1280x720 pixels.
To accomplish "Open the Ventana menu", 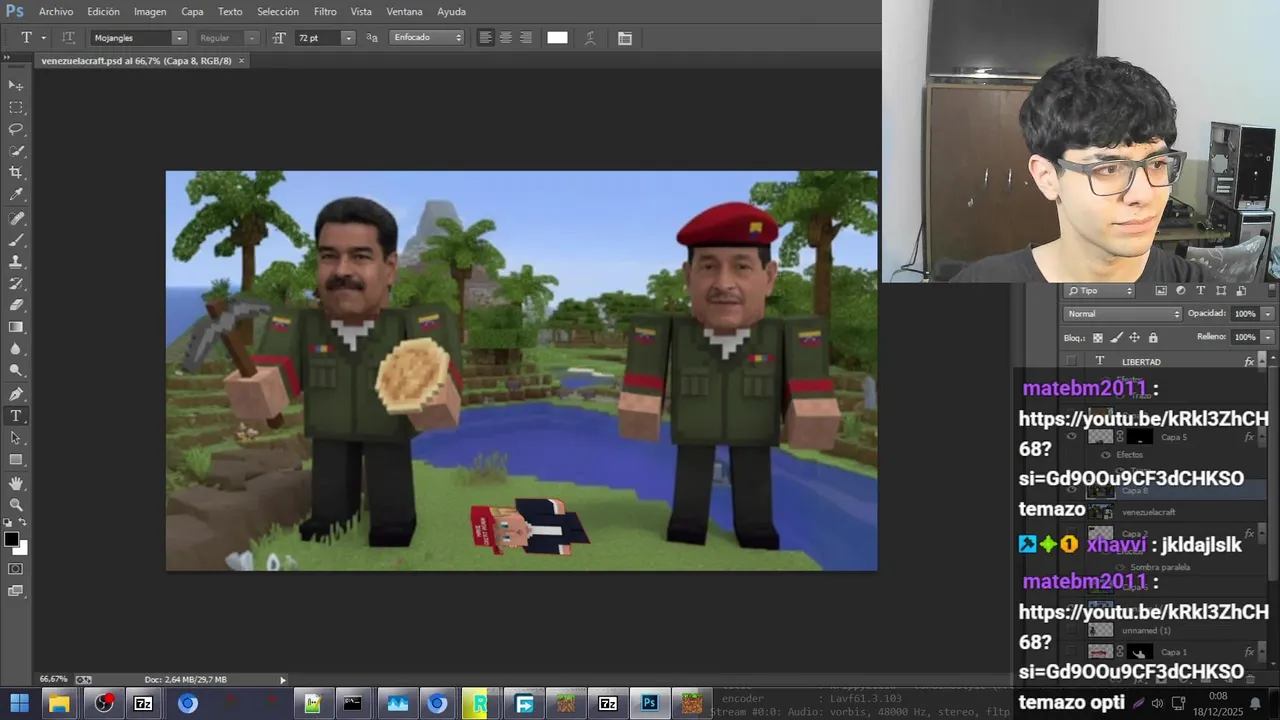I will click(x=404, y=11).
